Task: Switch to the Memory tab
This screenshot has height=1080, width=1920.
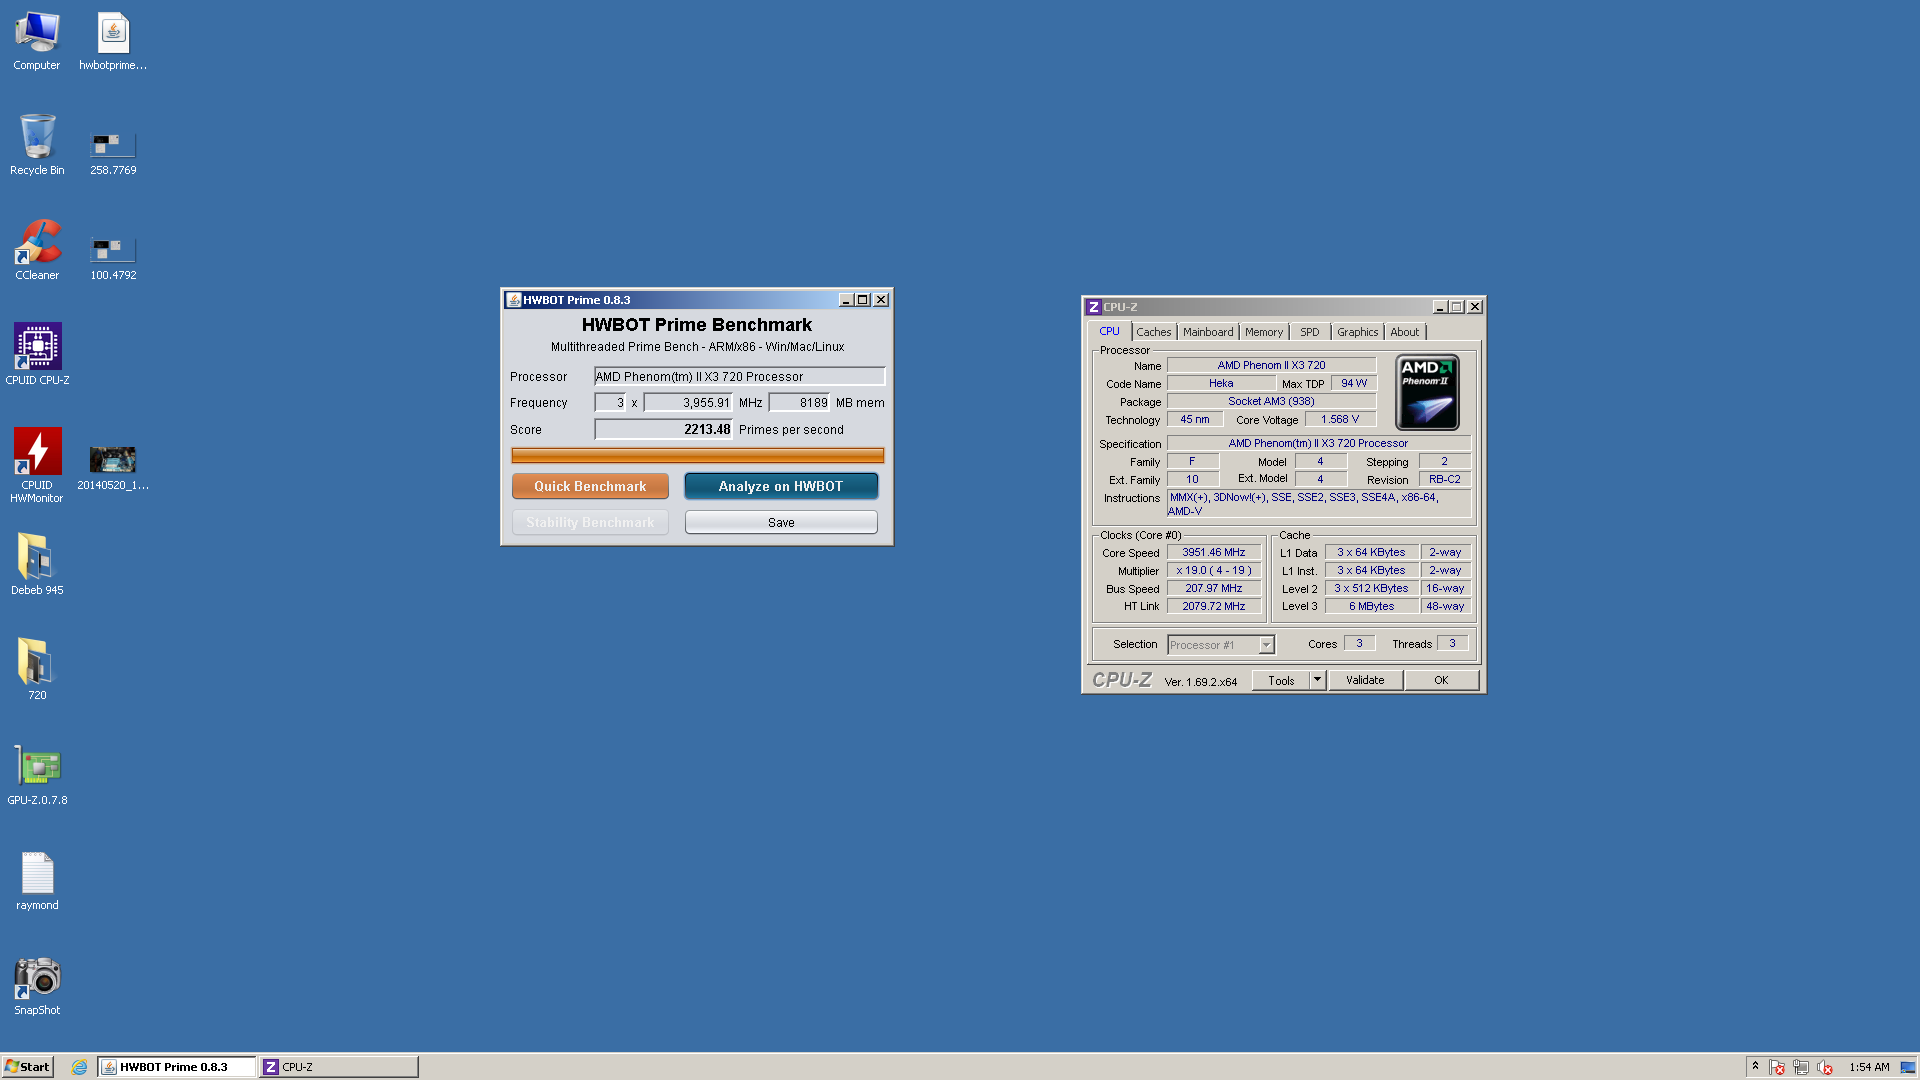Action: 1263,332
